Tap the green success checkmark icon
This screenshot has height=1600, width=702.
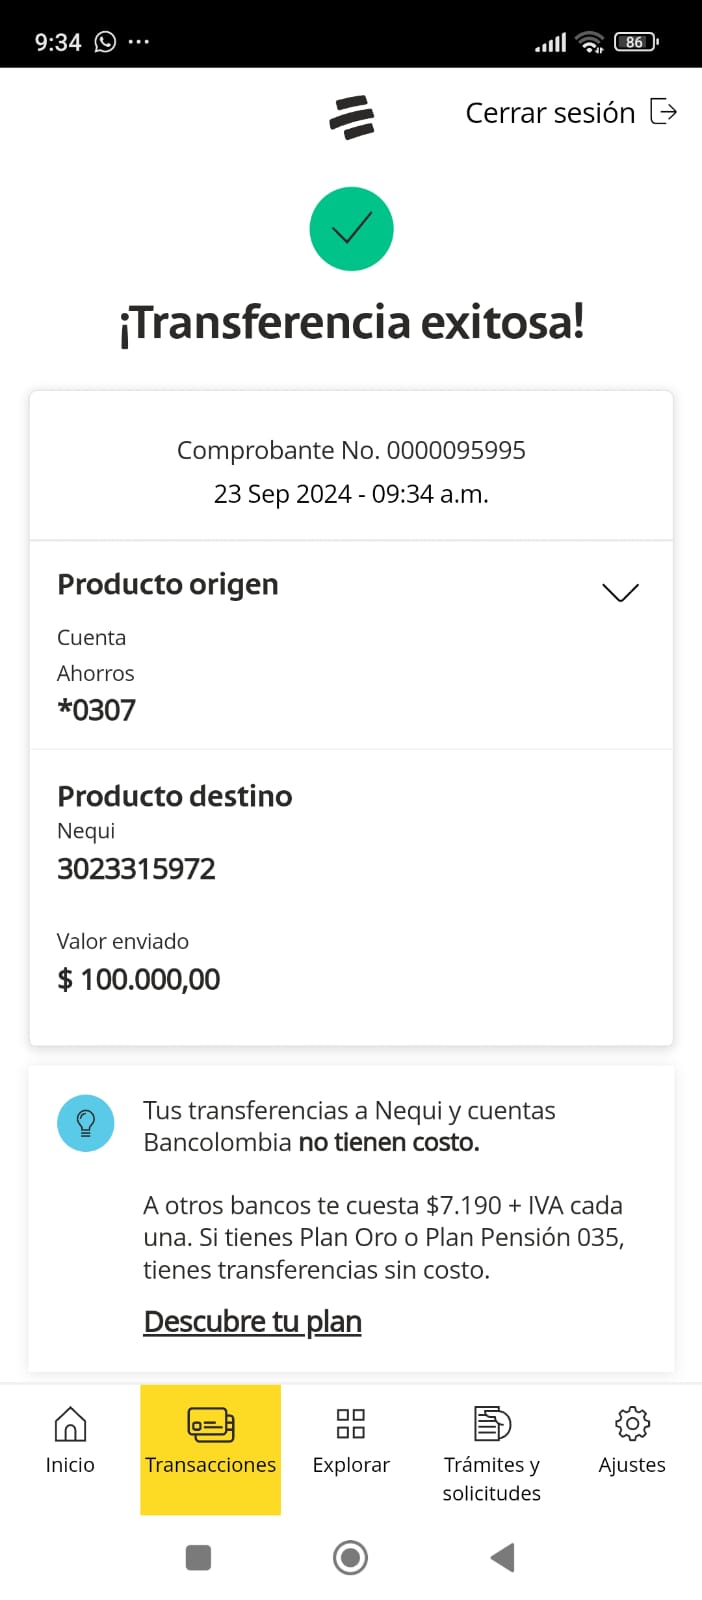click(x=351, y=229)
